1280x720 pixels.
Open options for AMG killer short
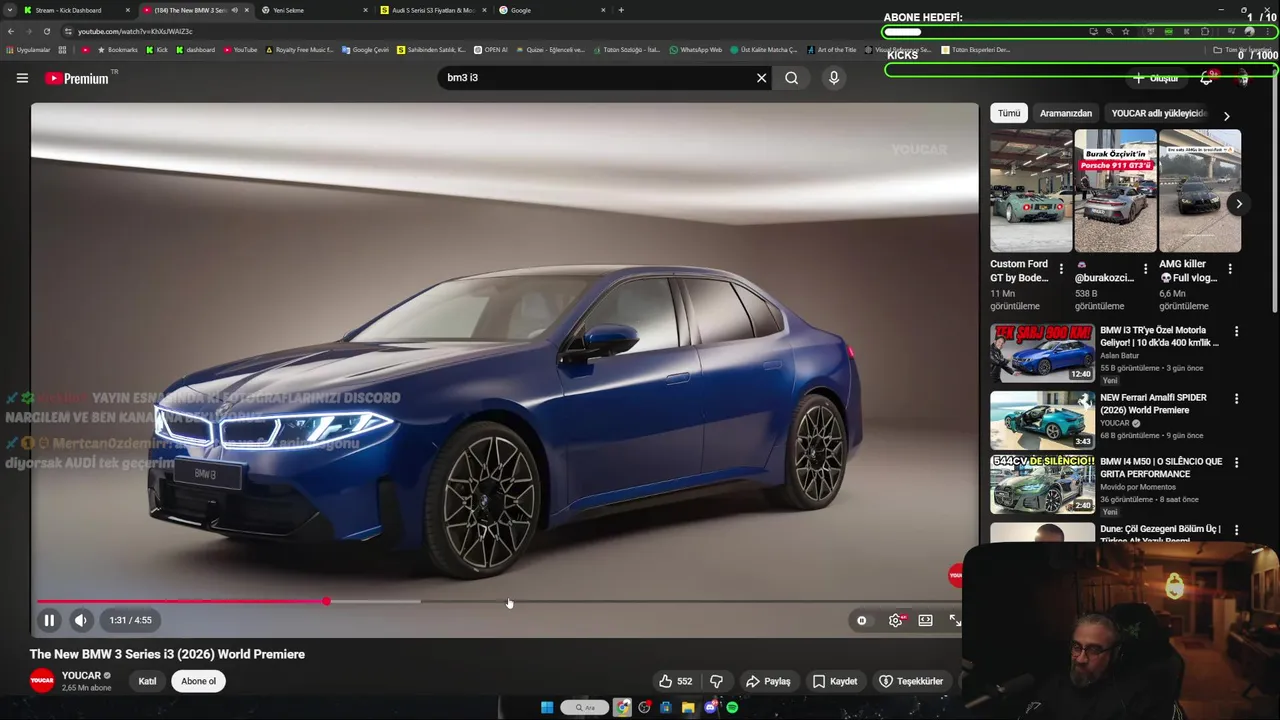pyautogui.click(x=1230, y=269)
